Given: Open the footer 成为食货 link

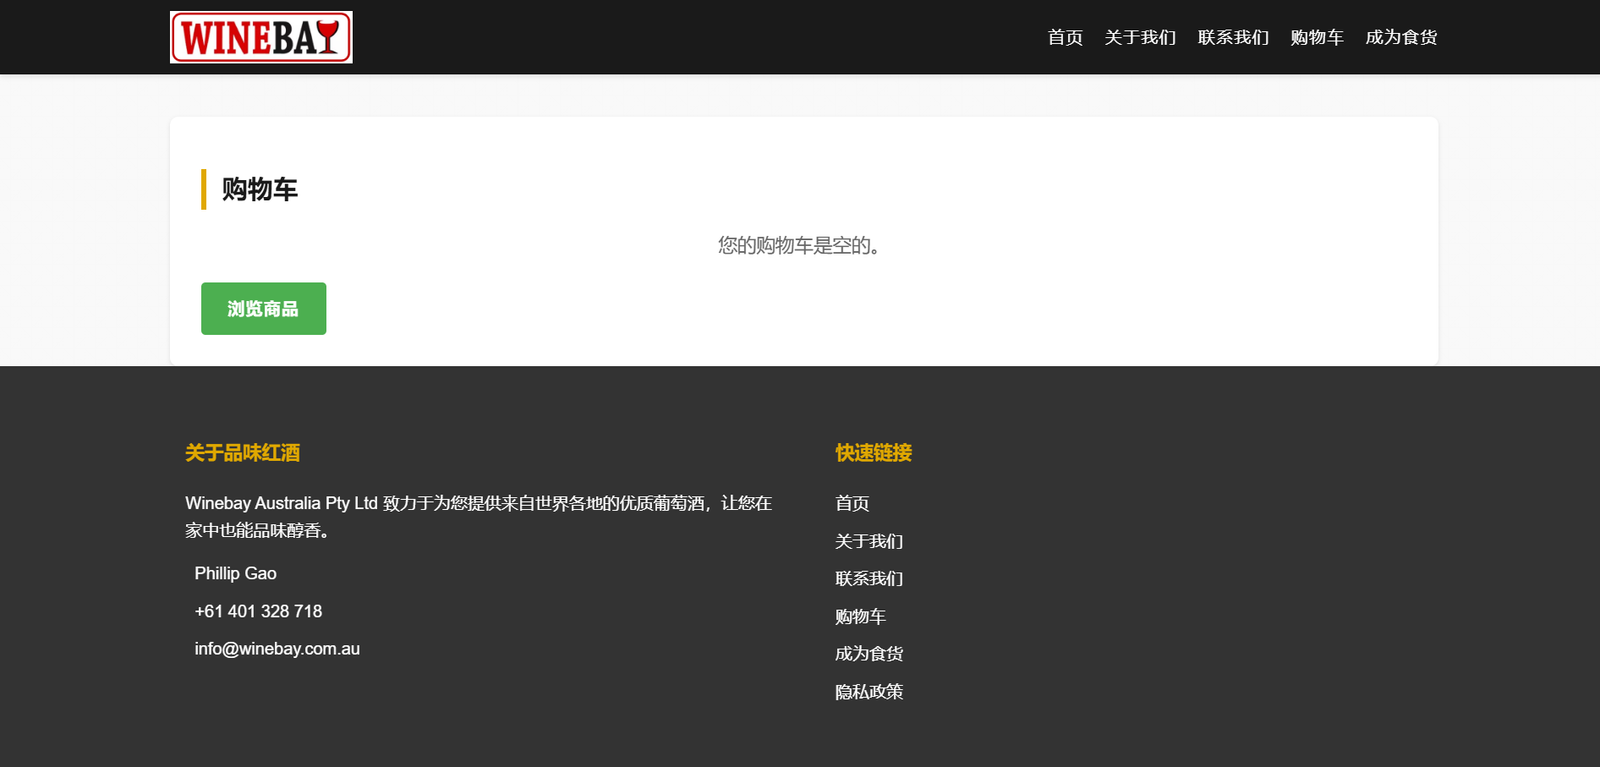Looking at the screenshot, I should click(x=869, y=653).
